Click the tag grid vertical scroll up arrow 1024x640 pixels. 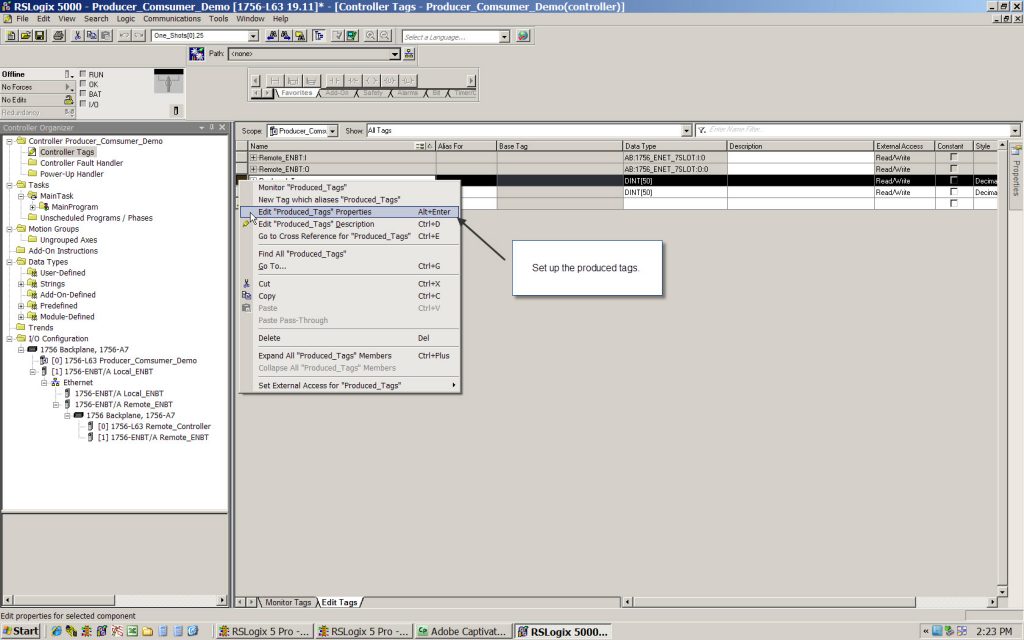tap(1002, 145)
